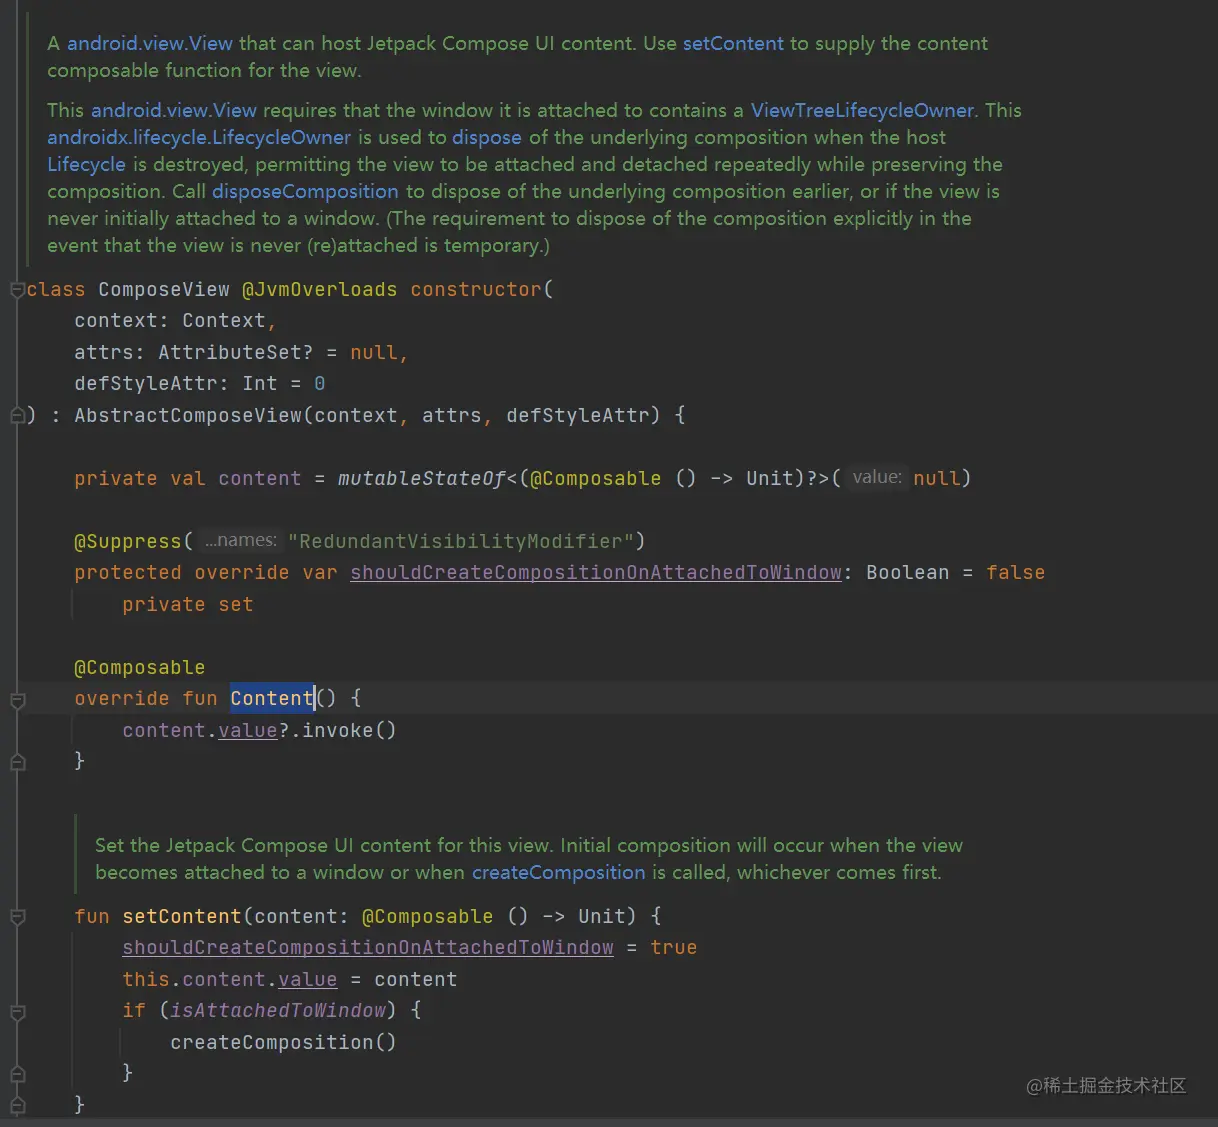Click the 'private set' line
Image resolution: width=1218 pixels, height=1127 pixels.
click(188, 605)
